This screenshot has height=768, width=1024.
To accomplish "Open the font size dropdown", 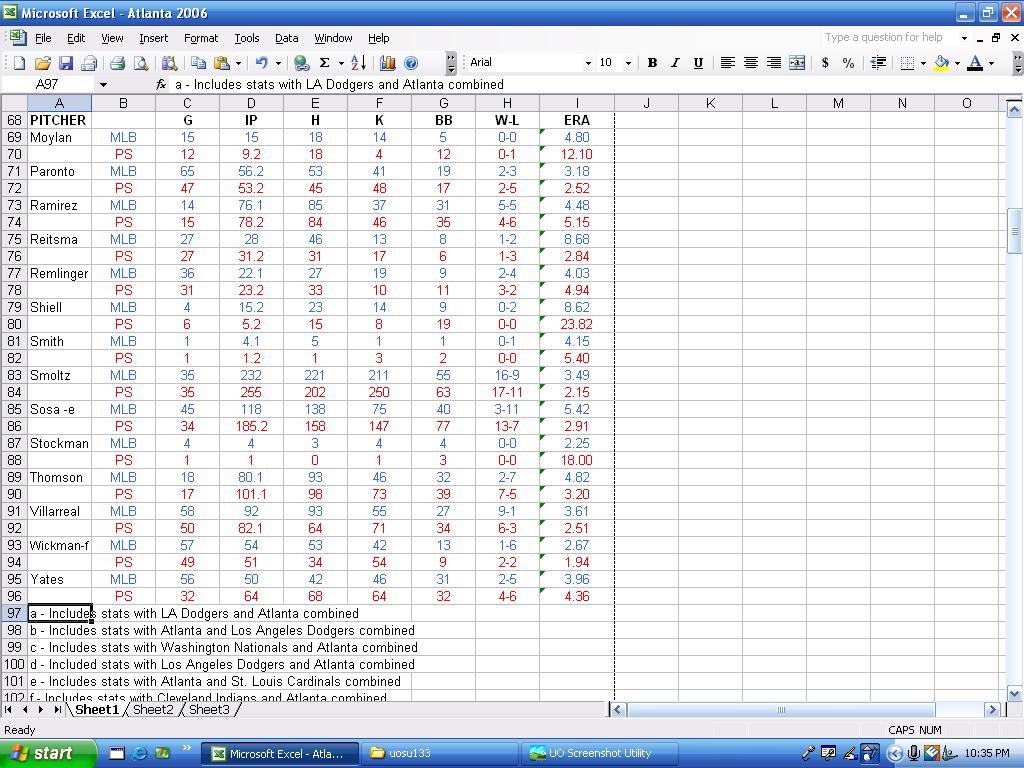I will [x=628, y=63].
